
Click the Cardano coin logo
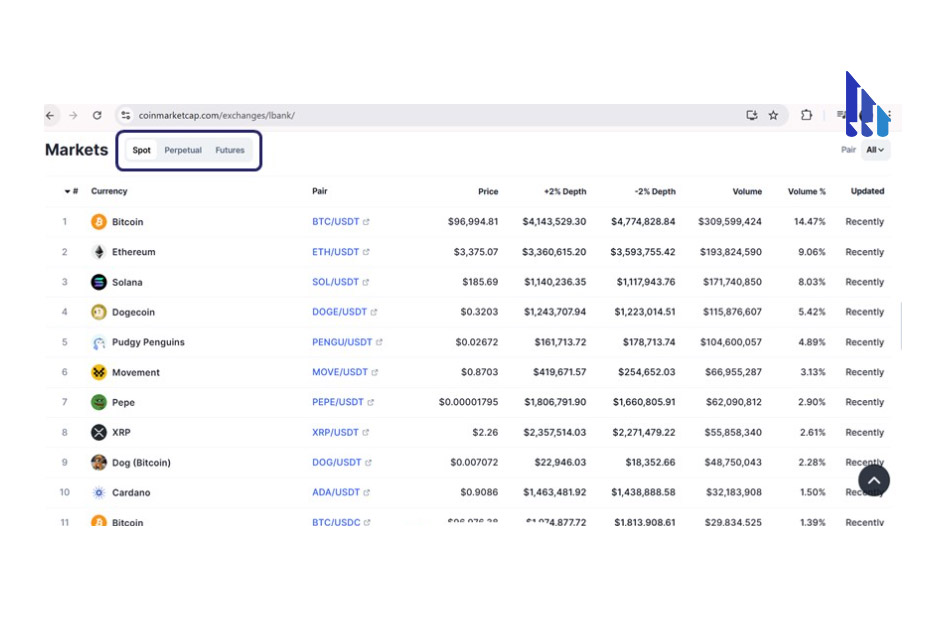(x=98, y=492)
